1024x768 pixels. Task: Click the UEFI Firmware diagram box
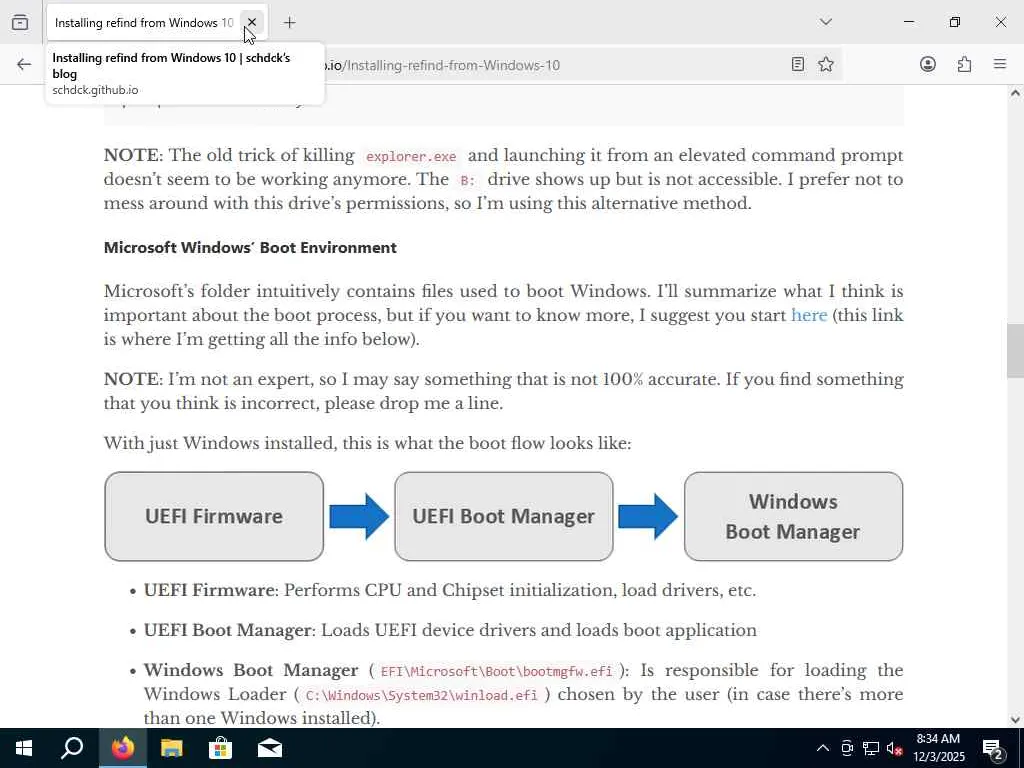[214, 516]
